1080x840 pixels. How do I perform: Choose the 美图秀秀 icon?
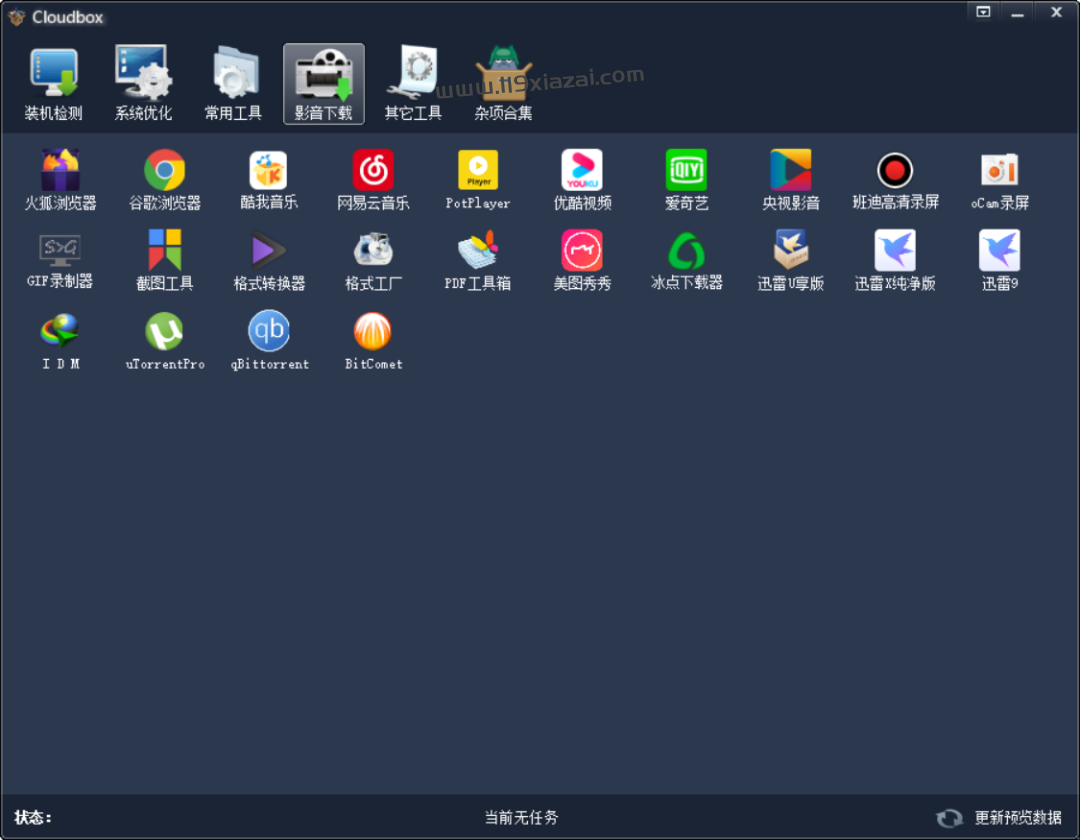582,250
